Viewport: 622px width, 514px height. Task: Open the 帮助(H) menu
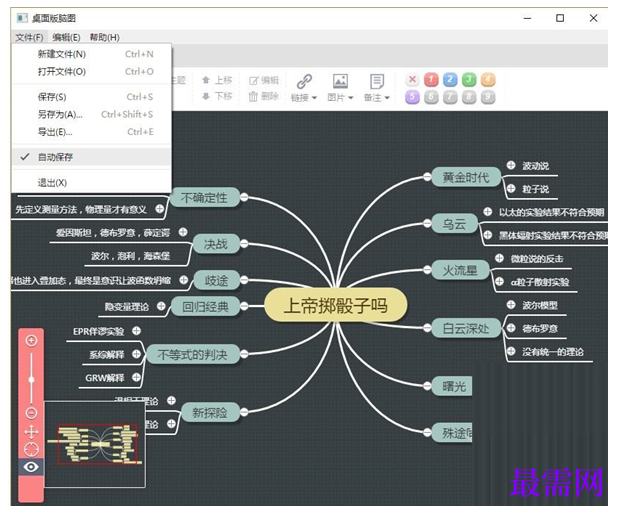point(104,37)
